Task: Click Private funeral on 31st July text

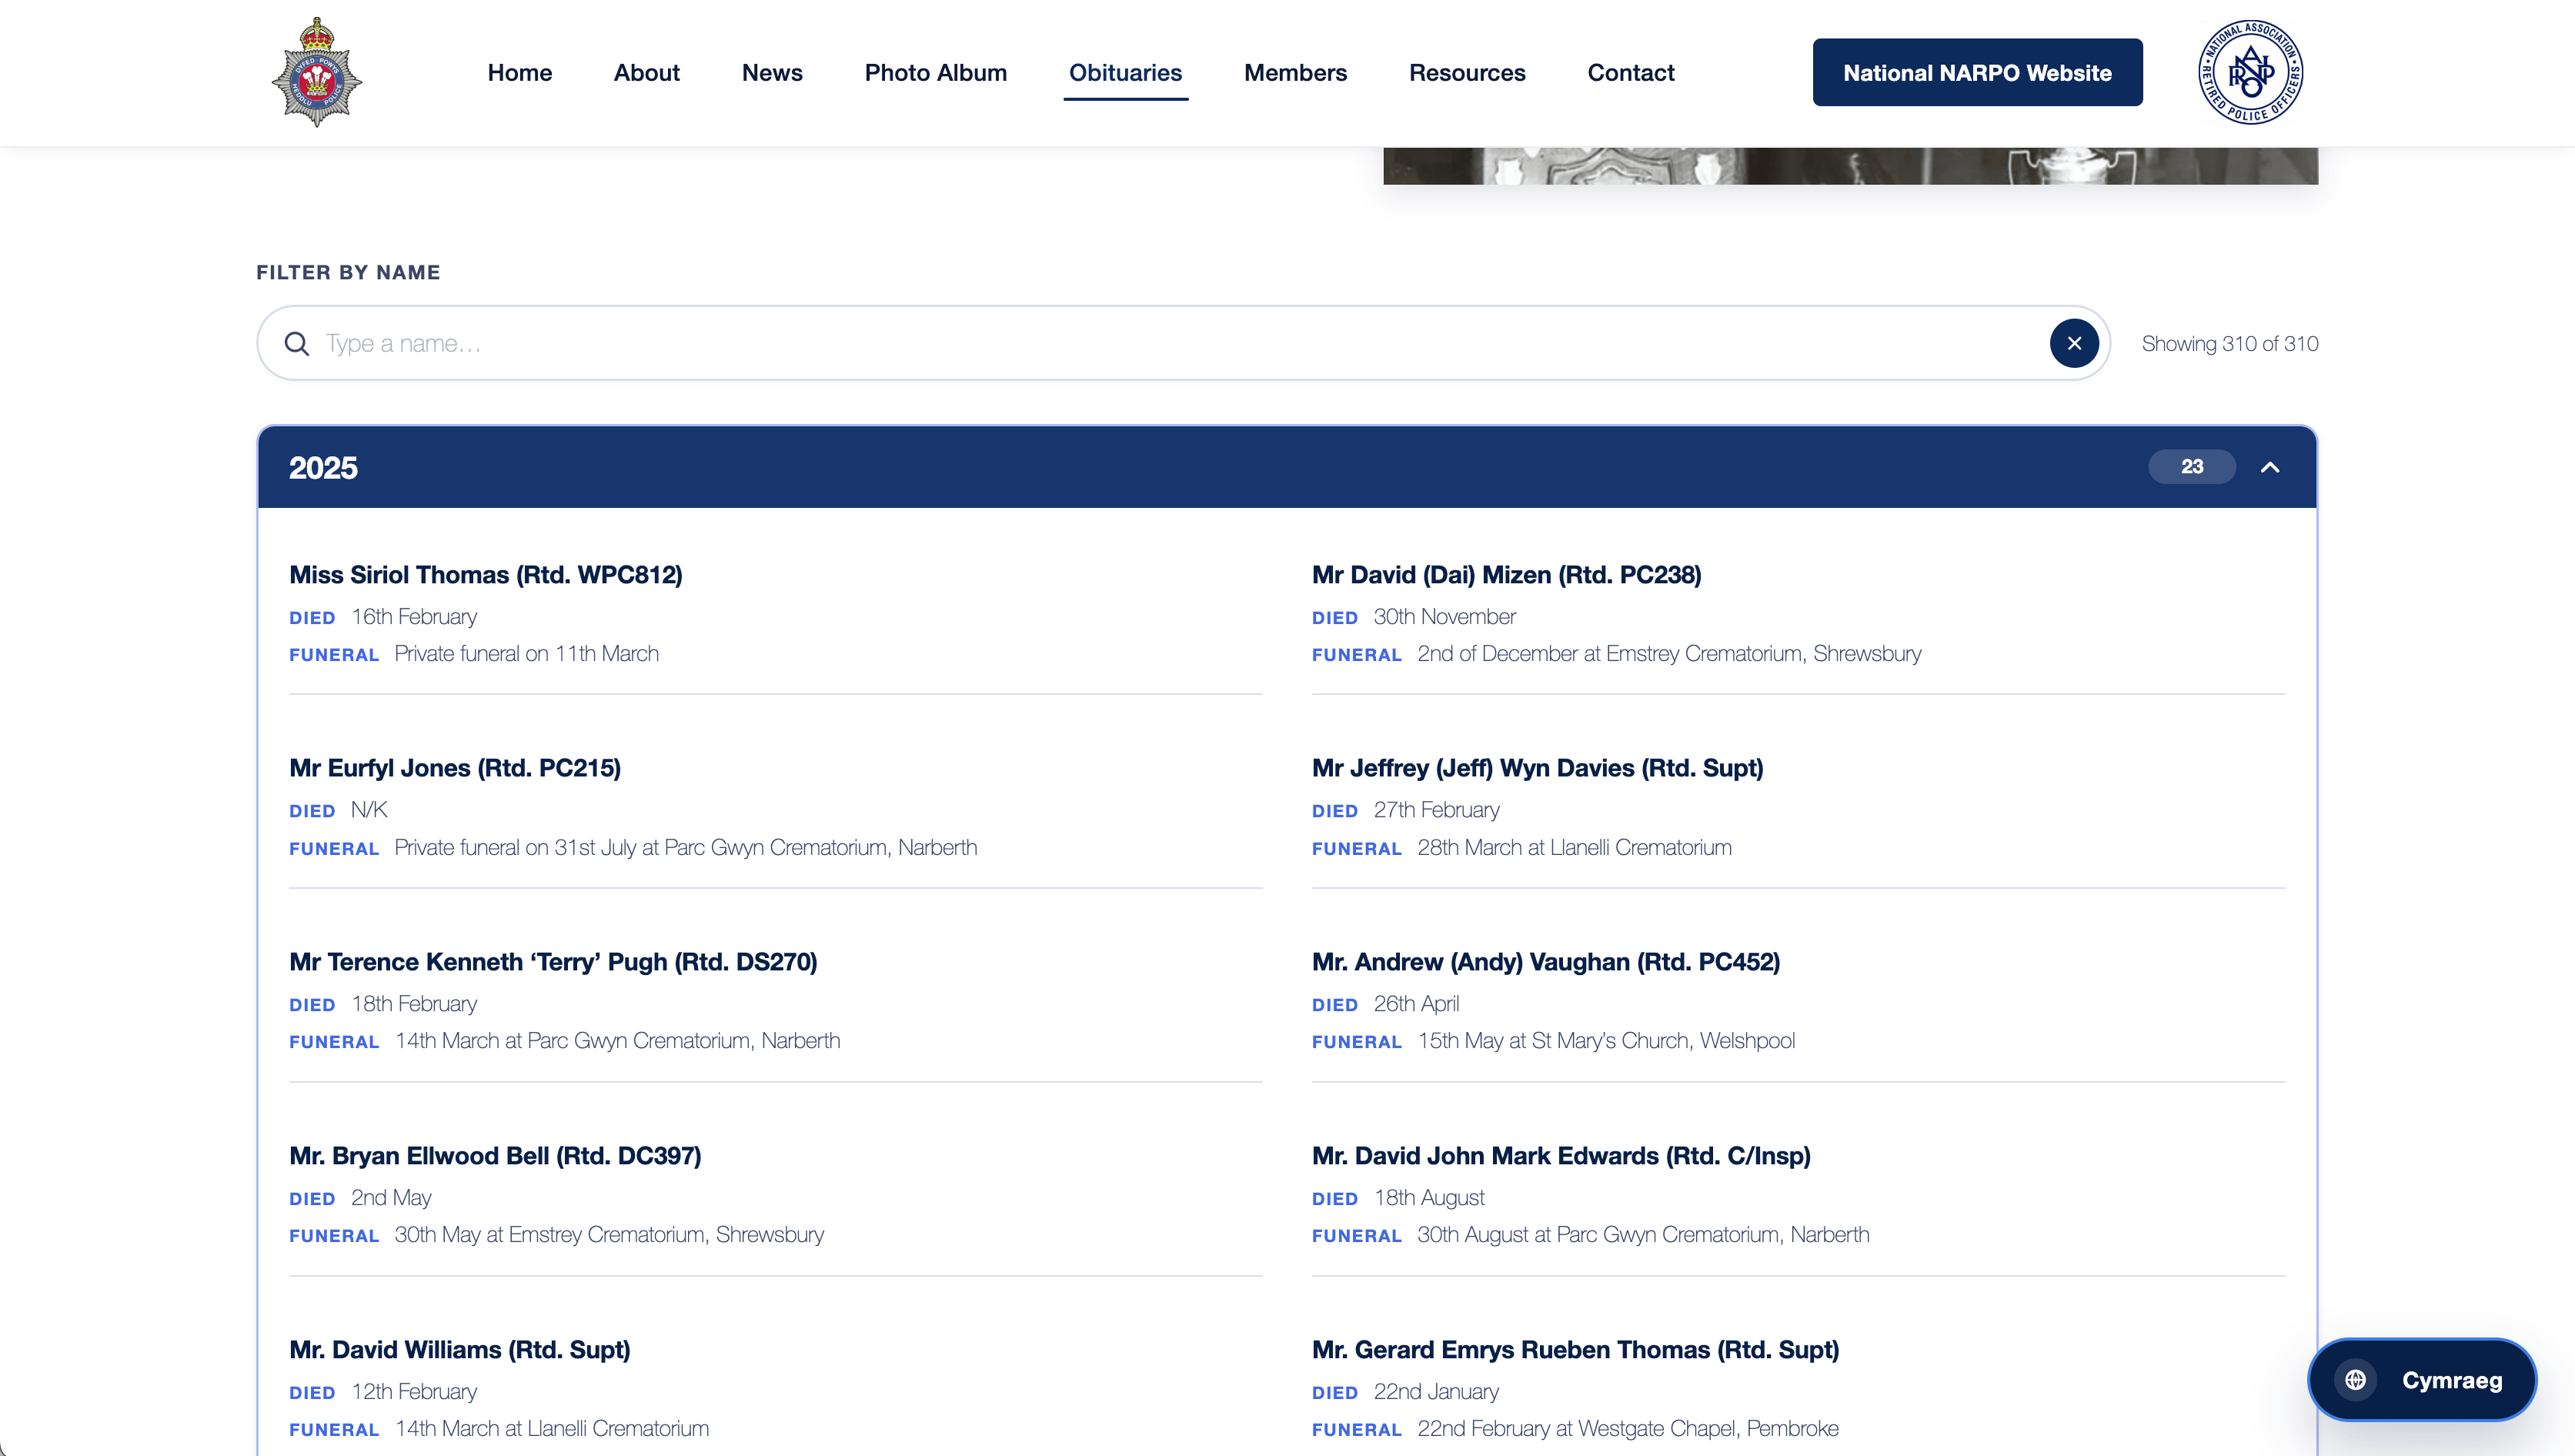Action: click(685, 848)
